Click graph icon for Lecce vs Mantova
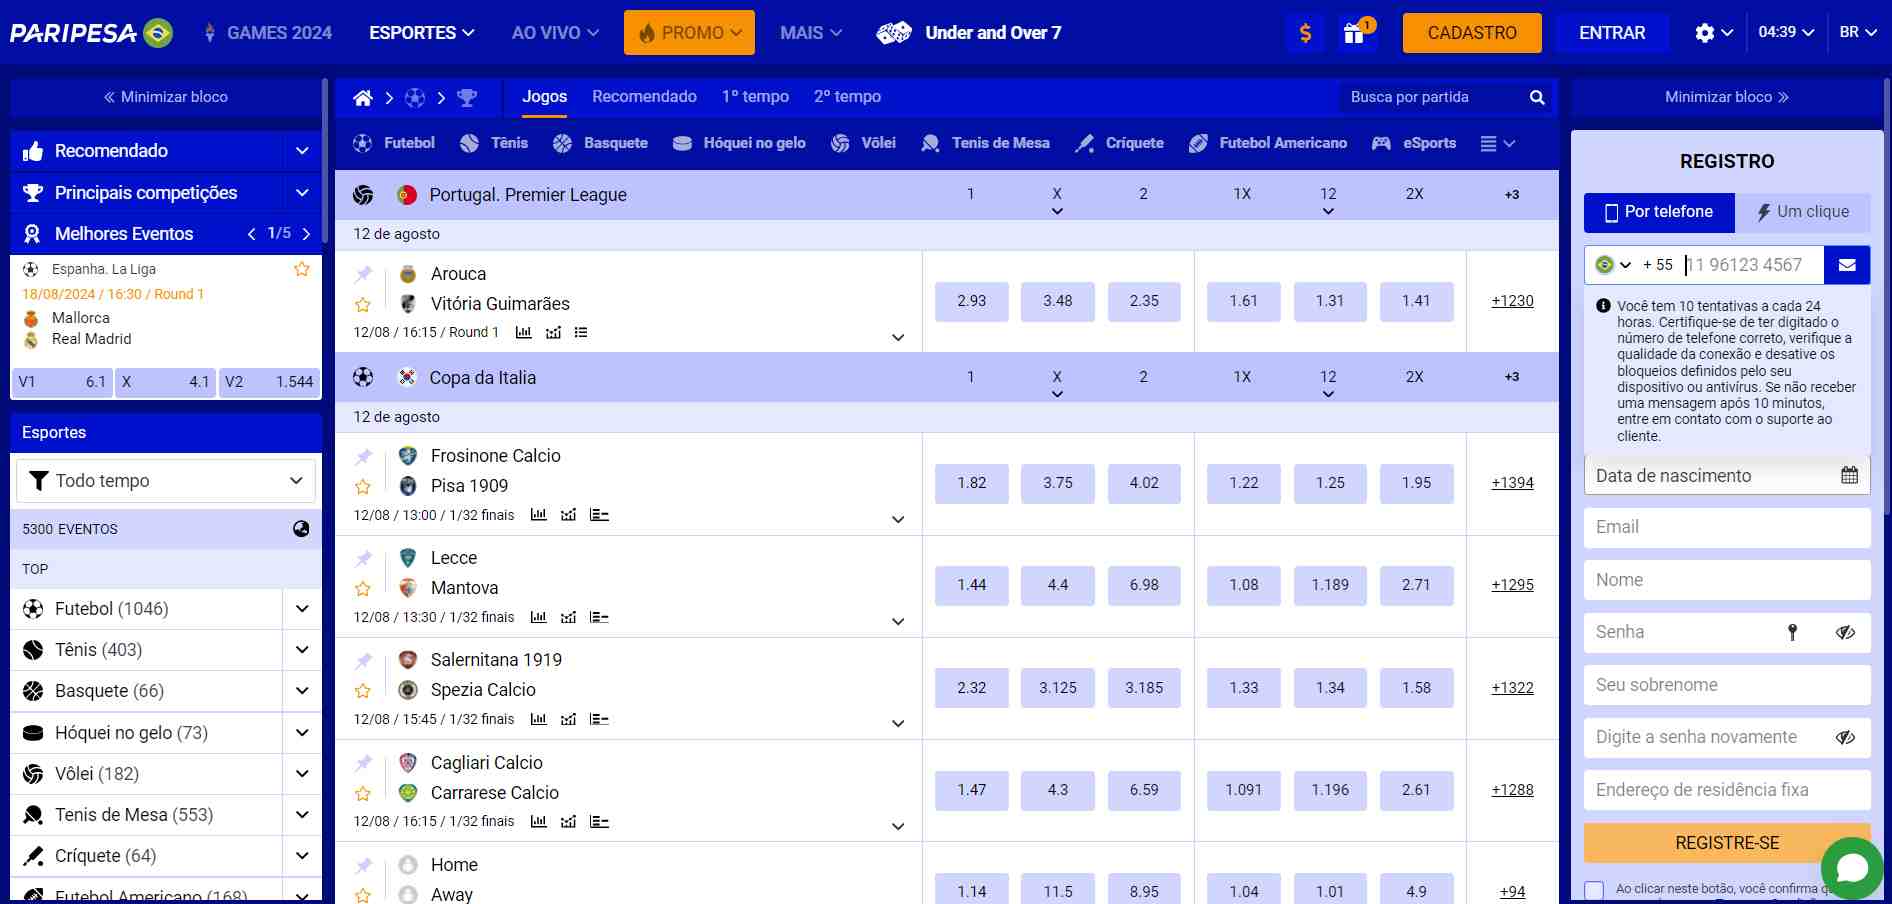Screen dimensions: 1892x904 click(x=568, y=617)
